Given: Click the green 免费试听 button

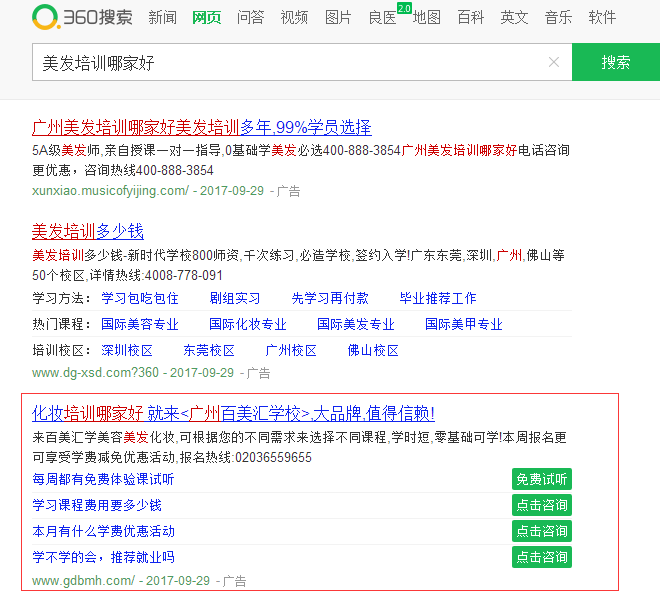Looking at the screenshot, I should (541, 479).
